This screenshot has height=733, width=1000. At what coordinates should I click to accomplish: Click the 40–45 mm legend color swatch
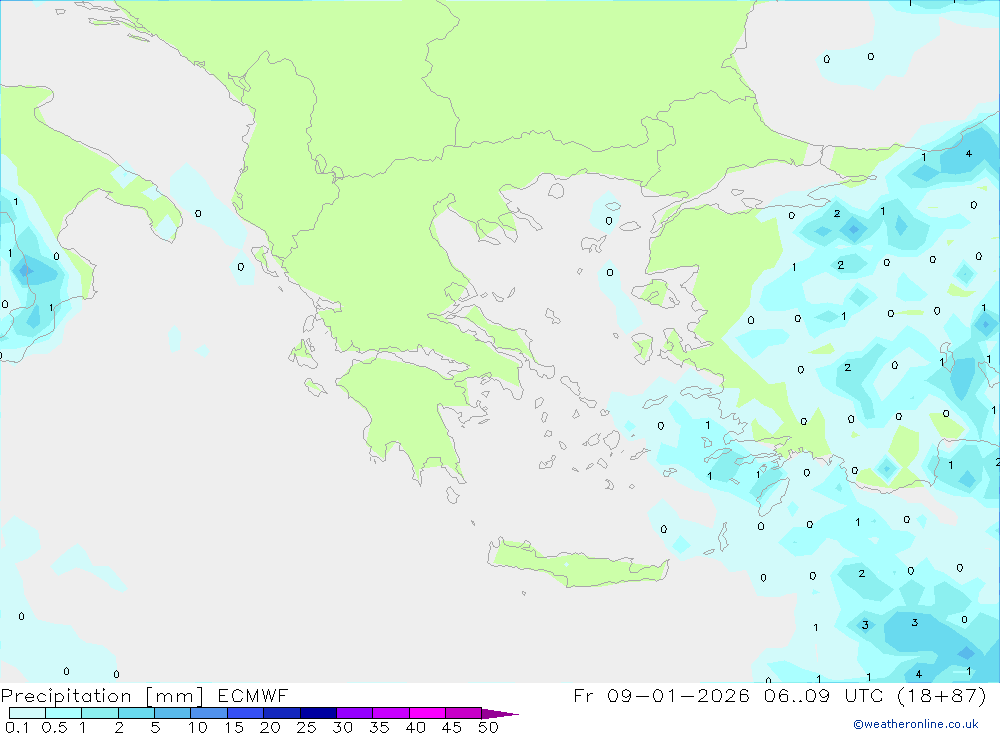tap(427, 713)
